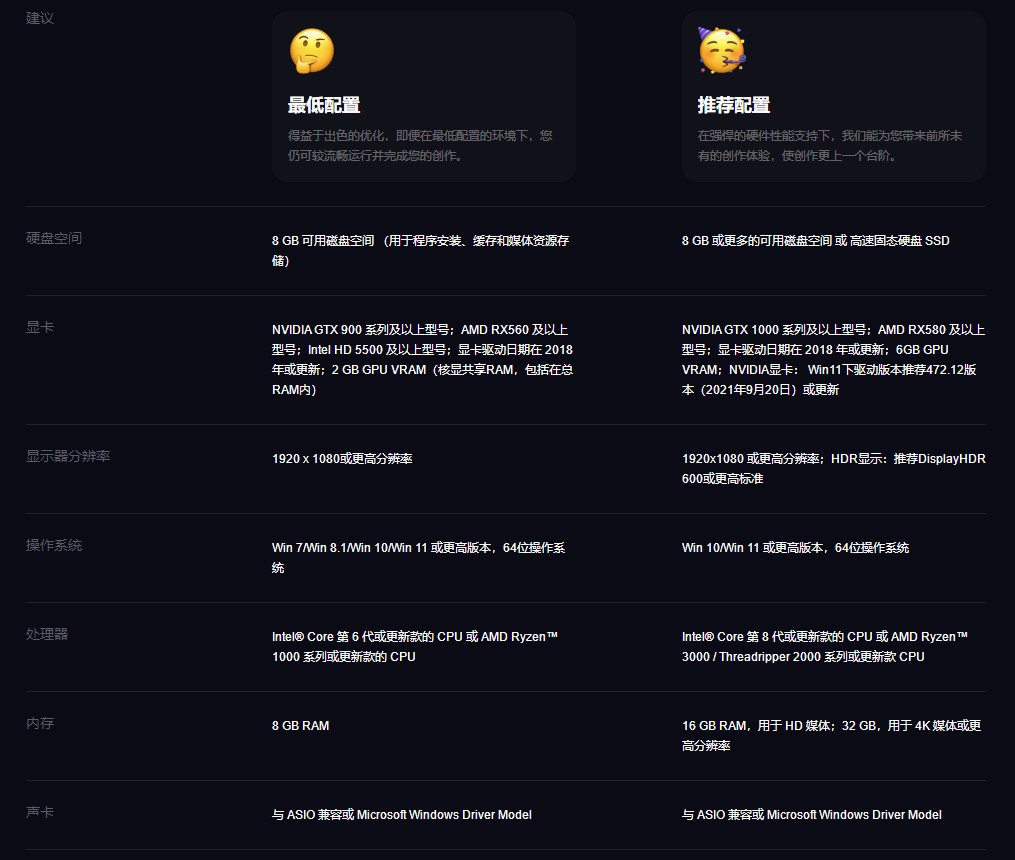Image resolution: width=1015 pixels, height=860 pixels.
Task: Click minimum CPU text 'Intel Core 第 6 代'
Action: (415, 646)
